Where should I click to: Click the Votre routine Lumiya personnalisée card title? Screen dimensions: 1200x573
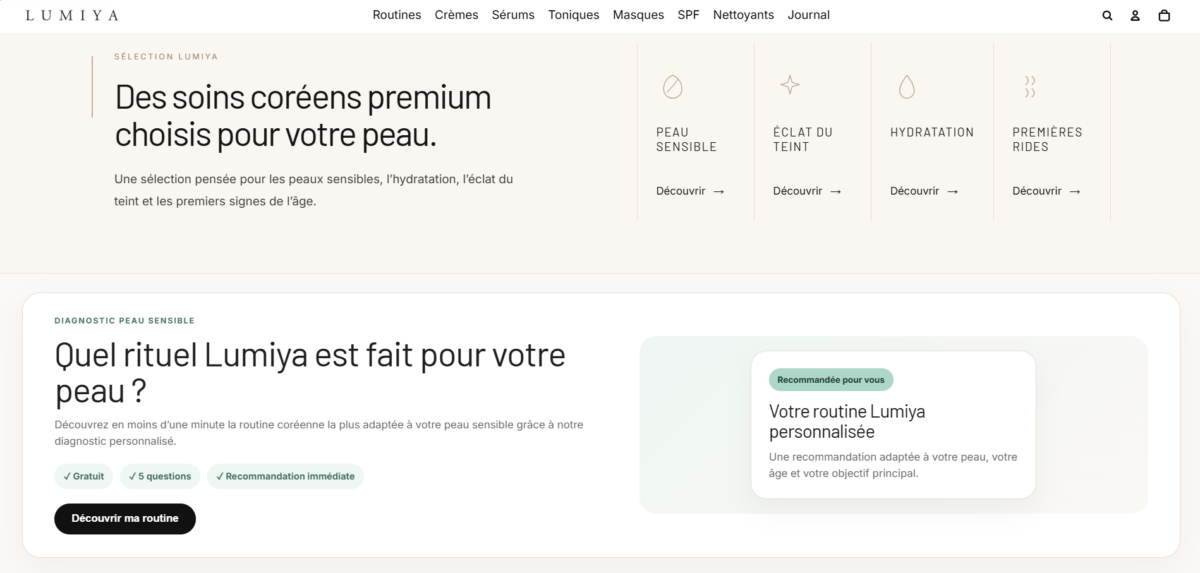[x=847, y=421]
